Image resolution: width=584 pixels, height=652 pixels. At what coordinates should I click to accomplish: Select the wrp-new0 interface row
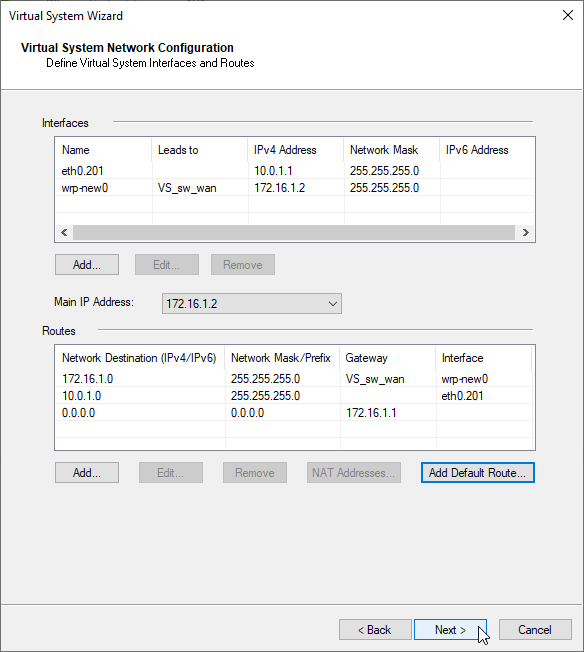[x=294, y=188]
